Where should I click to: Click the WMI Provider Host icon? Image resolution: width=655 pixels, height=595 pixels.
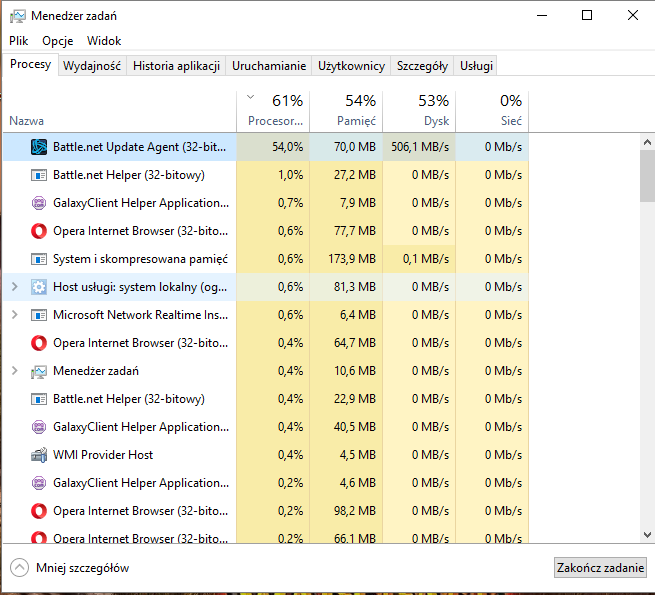pyautogui.click(x=39, y=455)
